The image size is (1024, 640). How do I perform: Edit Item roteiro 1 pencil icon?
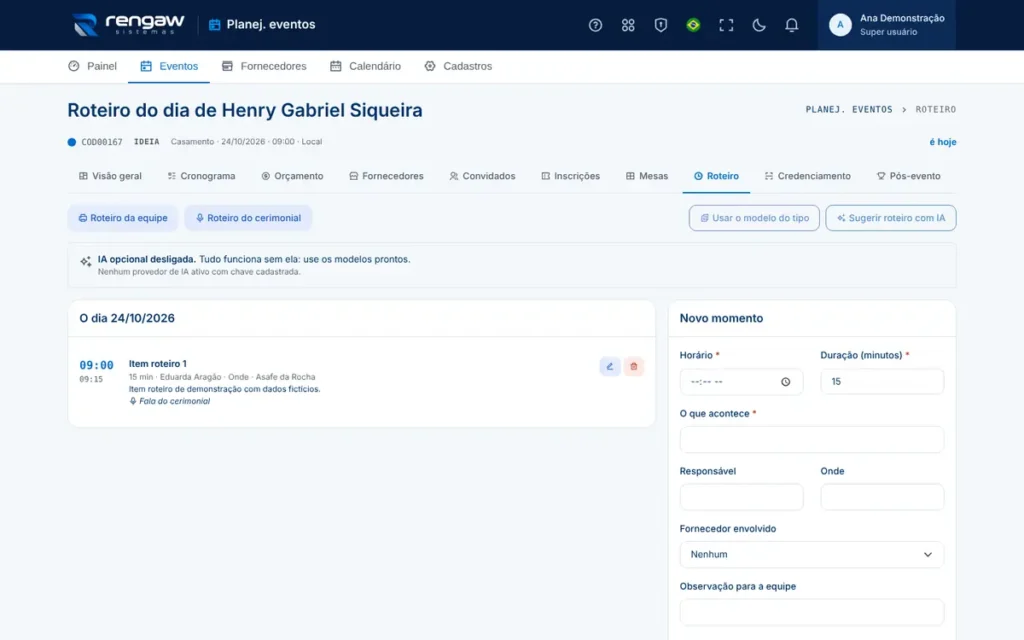tap(609, 366)
